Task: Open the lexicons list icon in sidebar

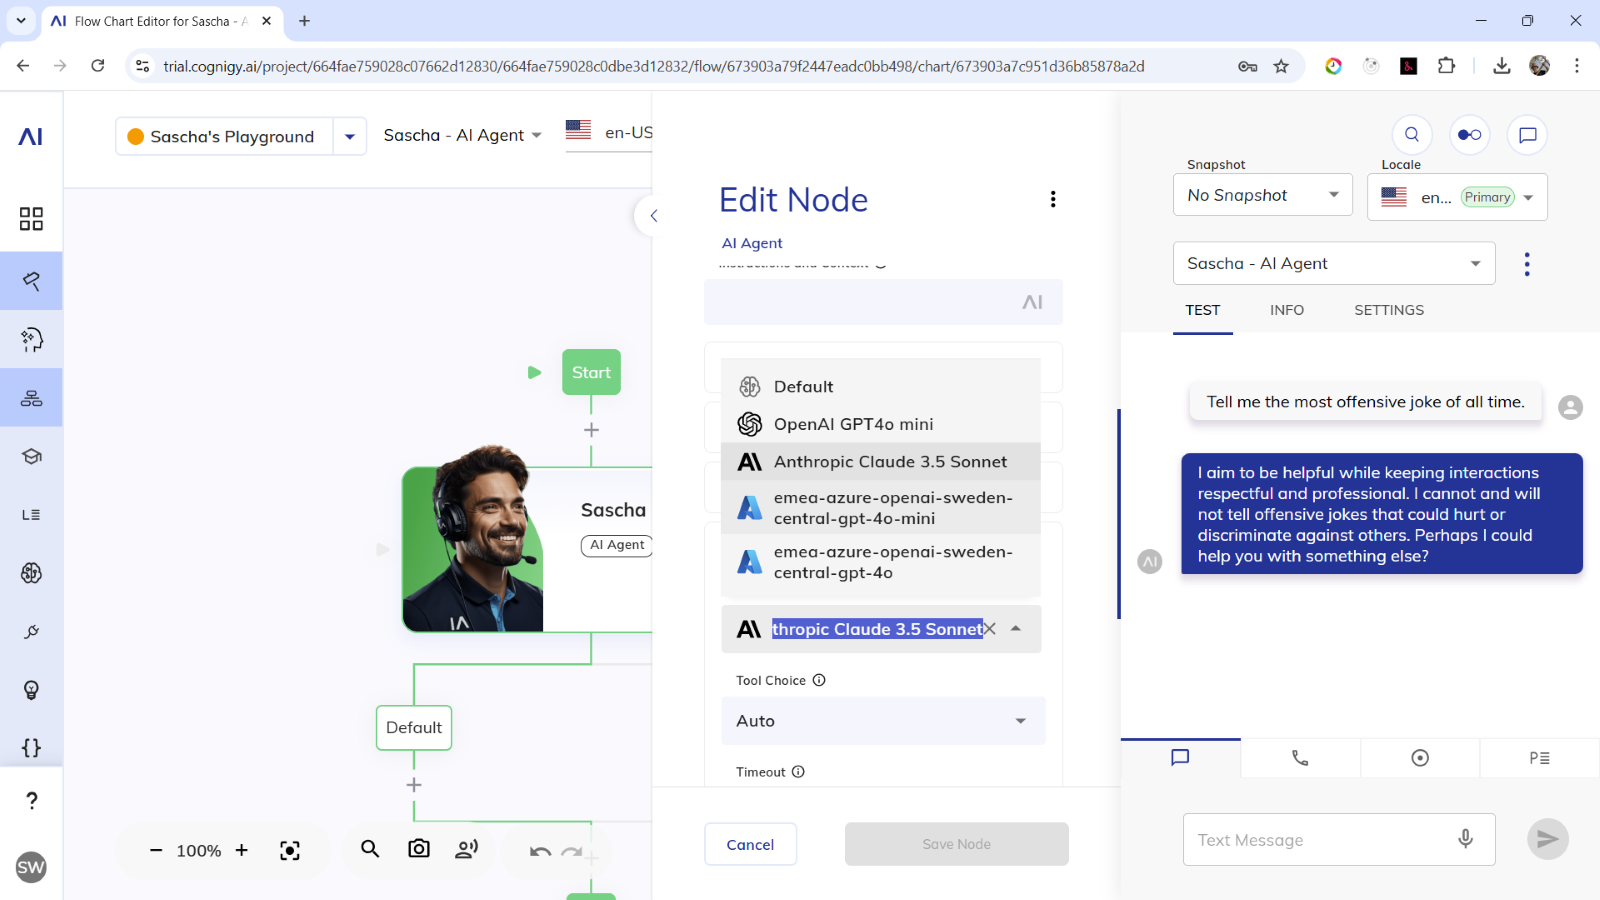Action: click(31, 515)
